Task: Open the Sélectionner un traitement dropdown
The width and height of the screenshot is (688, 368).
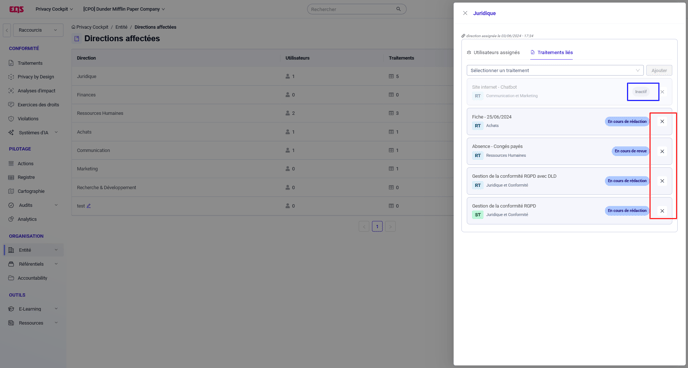Action: pyautogui.click(x=555, y=70)
